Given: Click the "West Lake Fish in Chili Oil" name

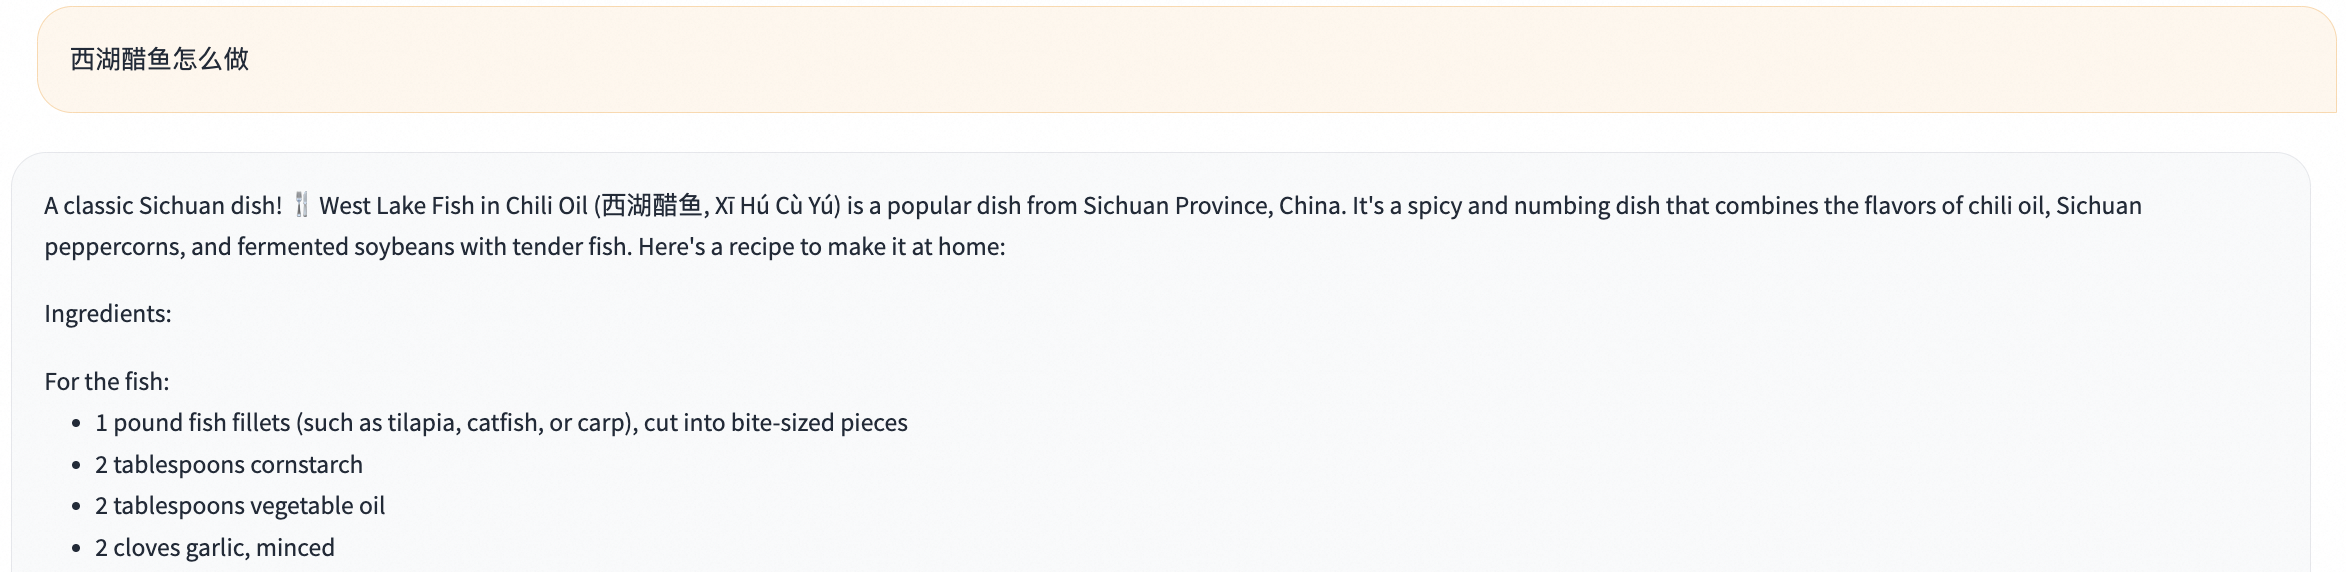Looking at the screenshot, I should coord(453,206).
